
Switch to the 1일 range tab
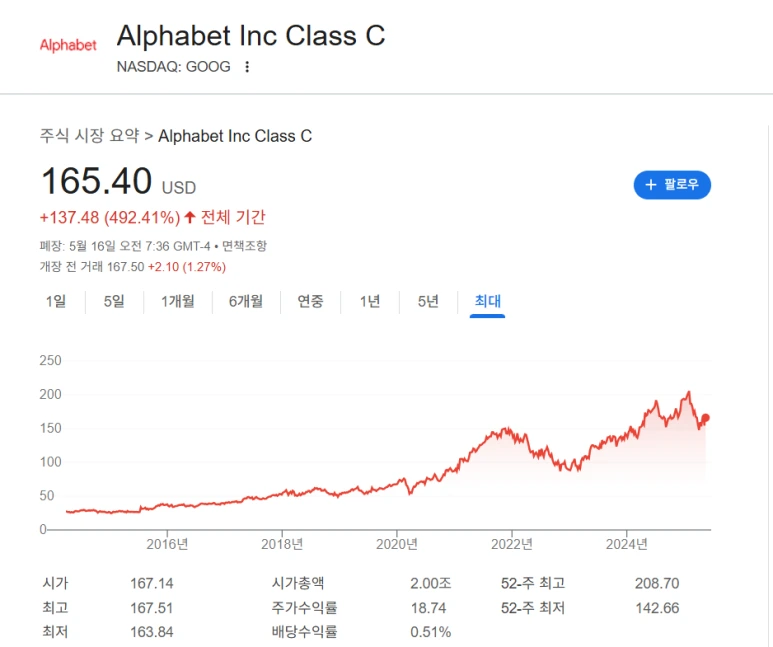pyautogui.click(x=55, y=301)
